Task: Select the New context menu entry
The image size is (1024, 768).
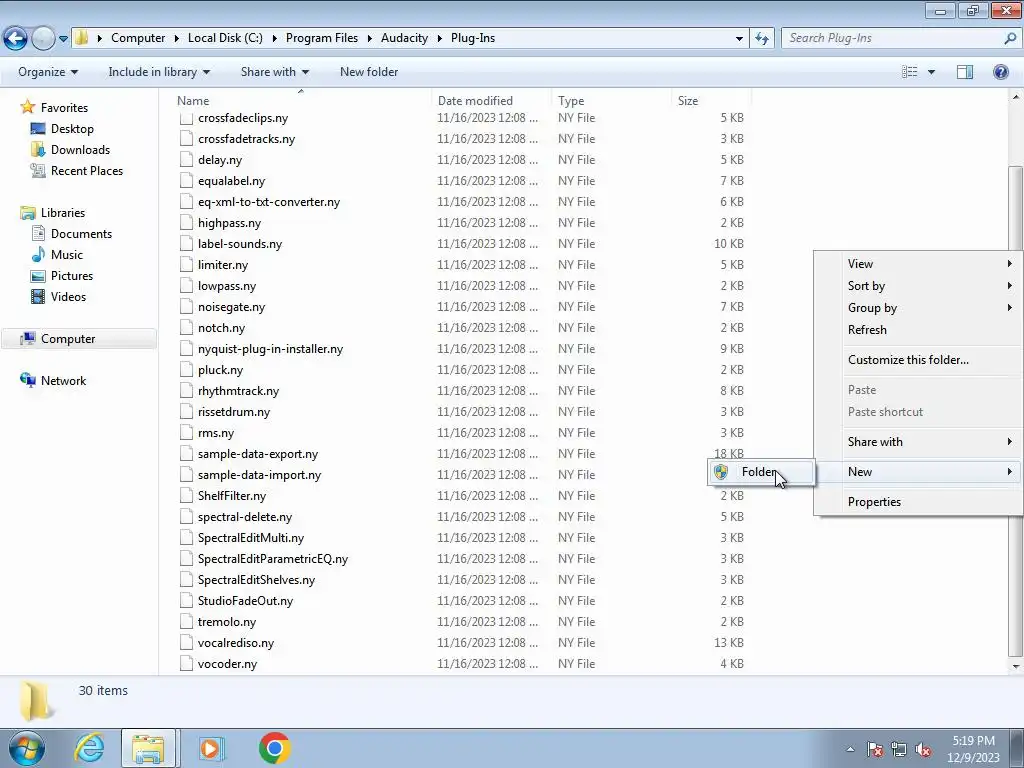Action: (x=918, y=472)
